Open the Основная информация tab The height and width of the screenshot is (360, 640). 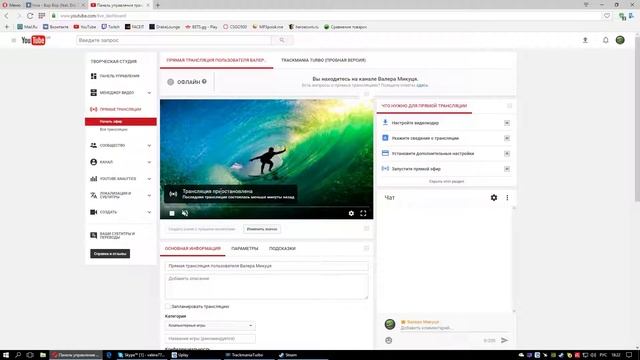[192, 248]
